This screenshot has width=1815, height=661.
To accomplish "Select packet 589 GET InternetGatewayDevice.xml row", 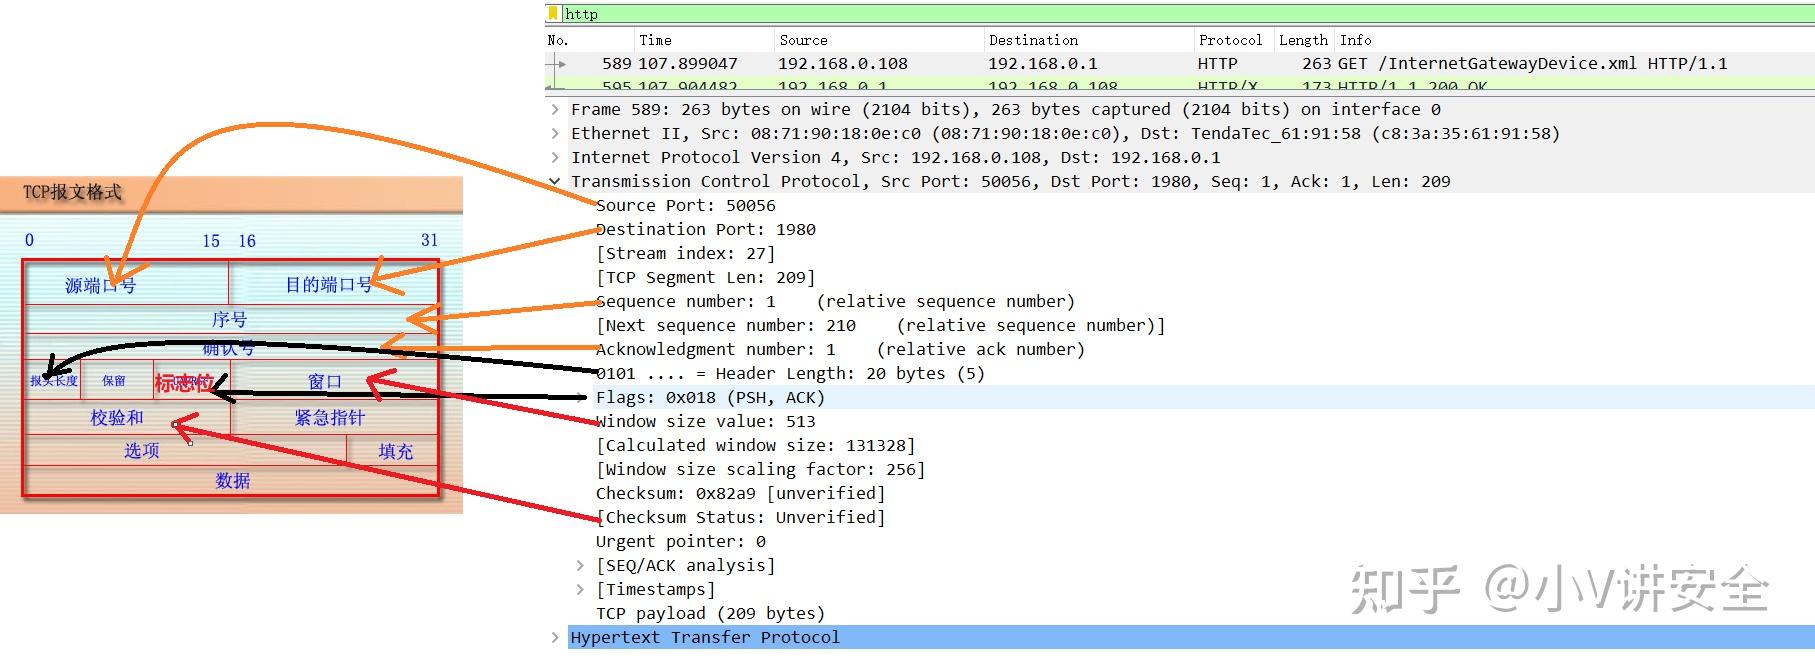I will (1180, 63).
